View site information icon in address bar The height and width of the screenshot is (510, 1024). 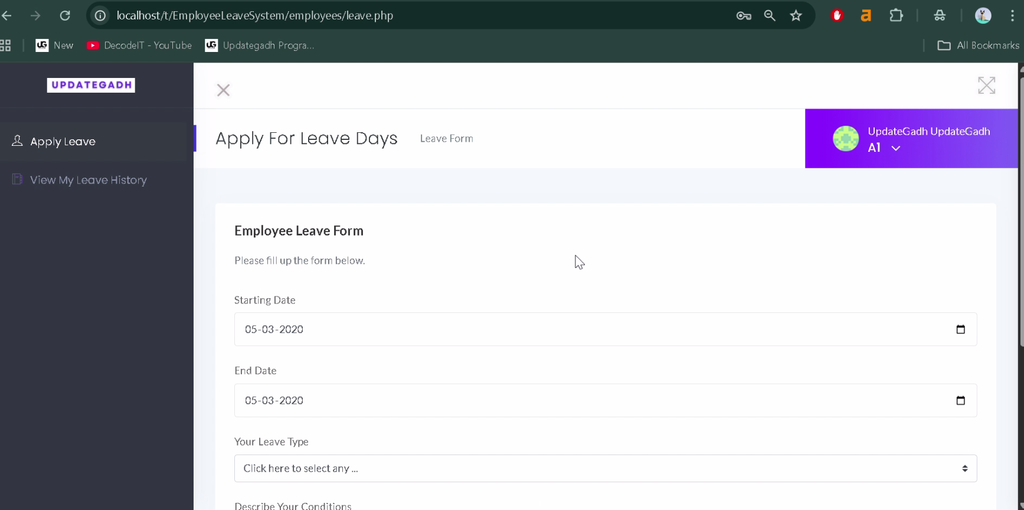pyautogui.click(x=100, y=16)
